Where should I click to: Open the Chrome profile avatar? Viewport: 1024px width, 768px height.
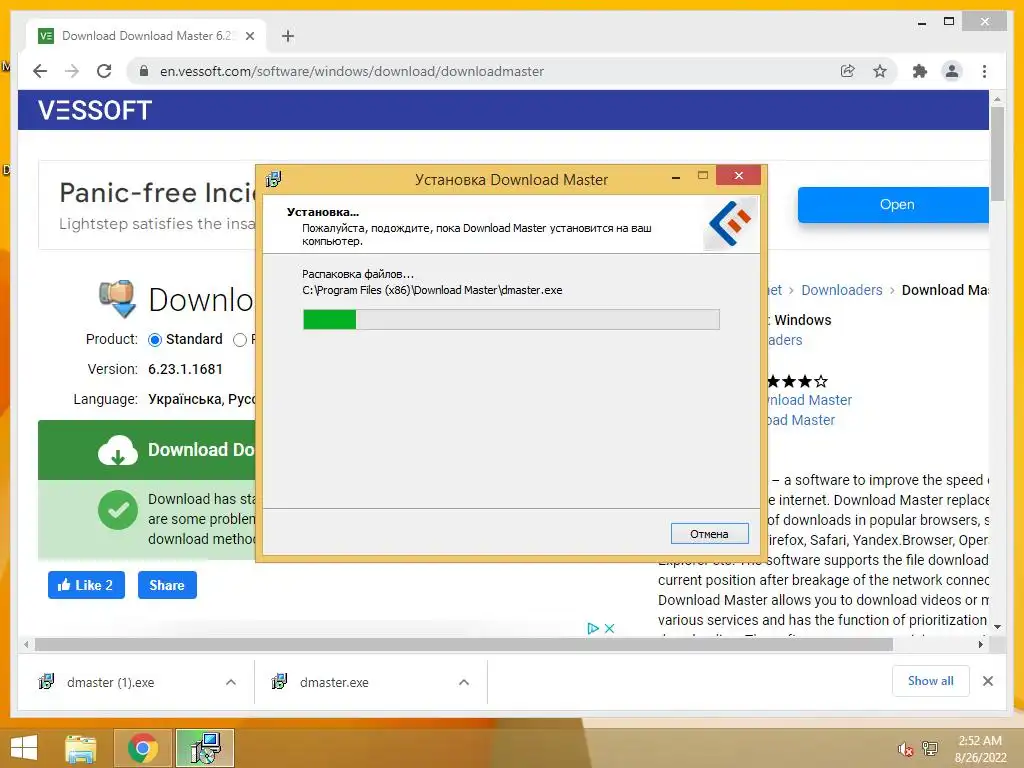pyautogui.click(x=952, y=71)
